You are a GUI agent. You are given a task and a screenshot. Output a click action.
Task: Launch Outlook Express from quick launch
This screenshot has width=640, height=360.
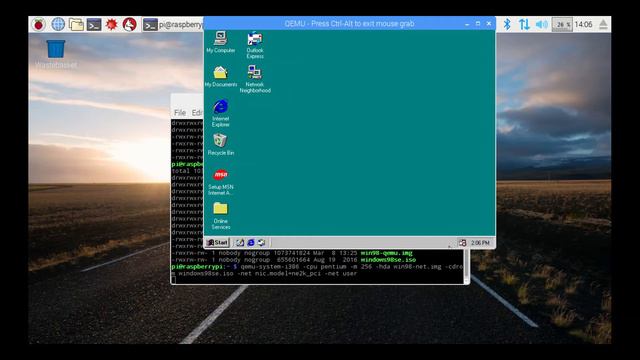coord(262,243)
